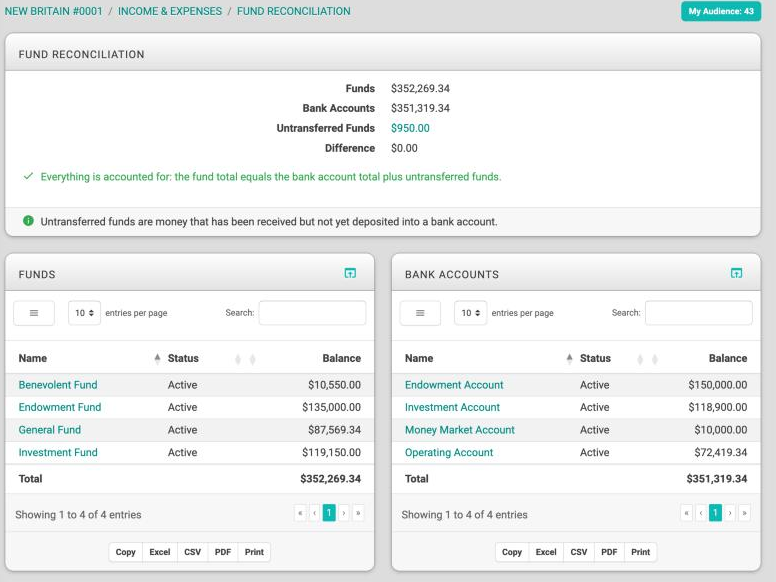Sort Funds table by Status header
Screen dimensions: 776x582
coord(183,358)
